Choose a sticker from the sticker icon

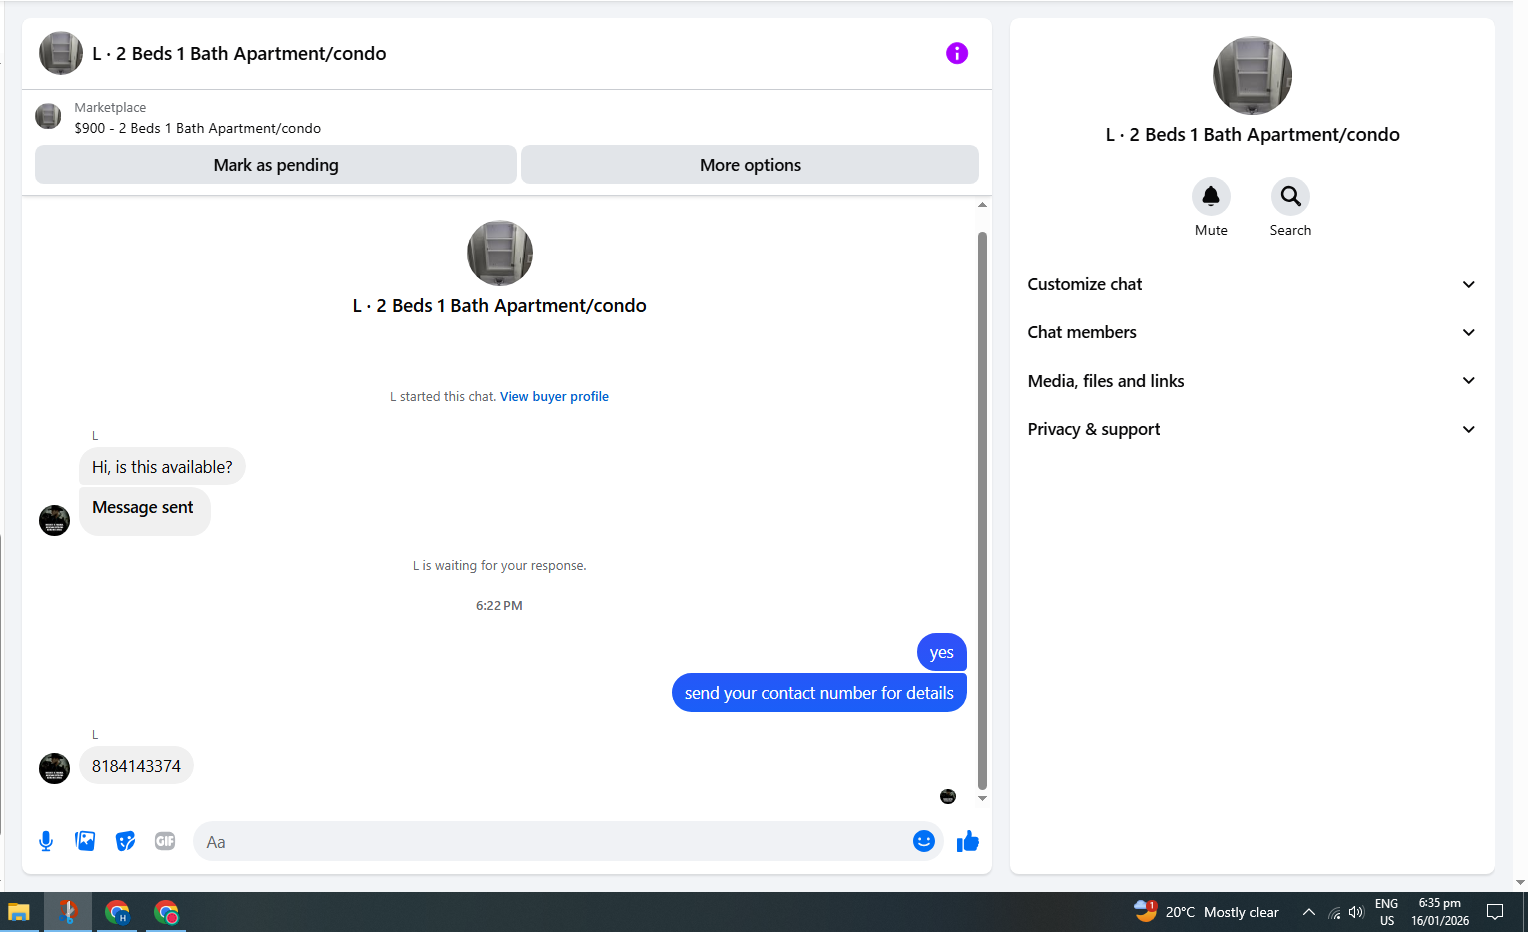(125, 841)
